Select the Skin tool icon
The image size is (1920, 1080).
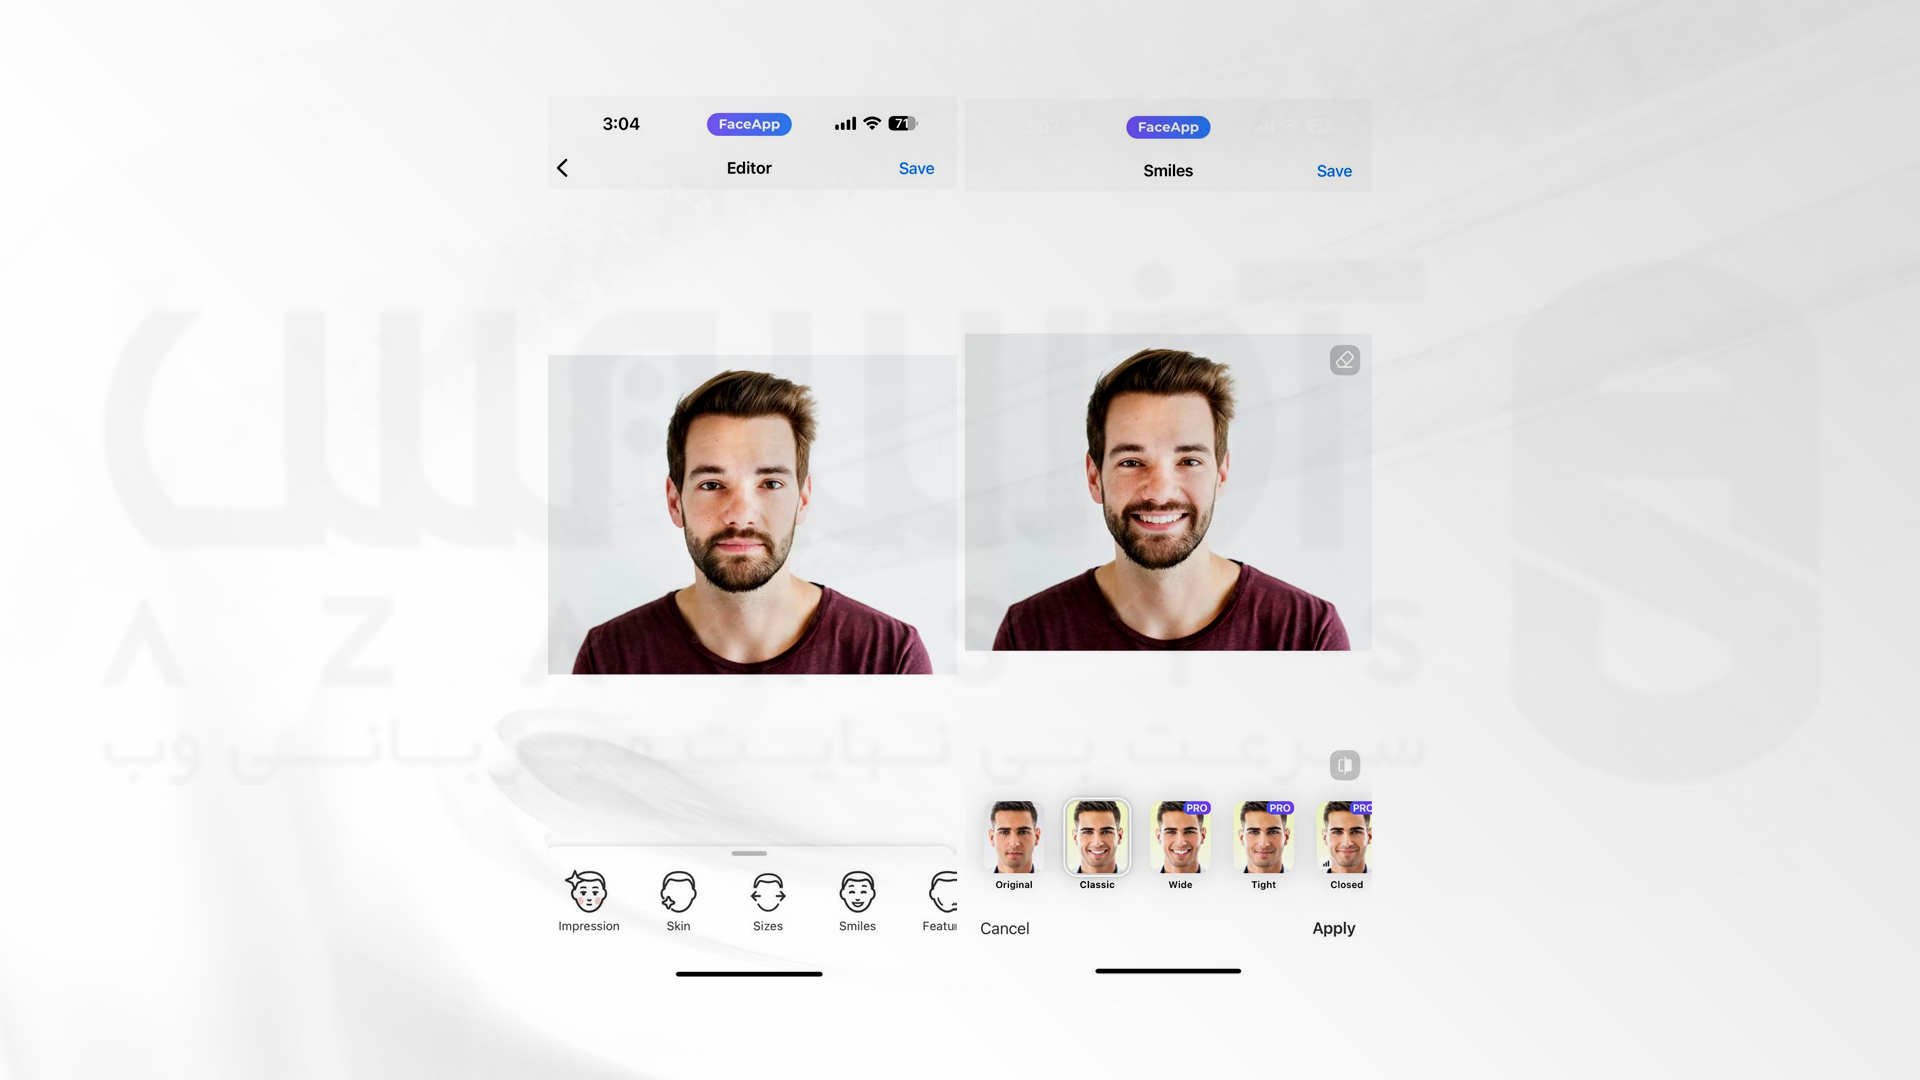coord(678,890)
